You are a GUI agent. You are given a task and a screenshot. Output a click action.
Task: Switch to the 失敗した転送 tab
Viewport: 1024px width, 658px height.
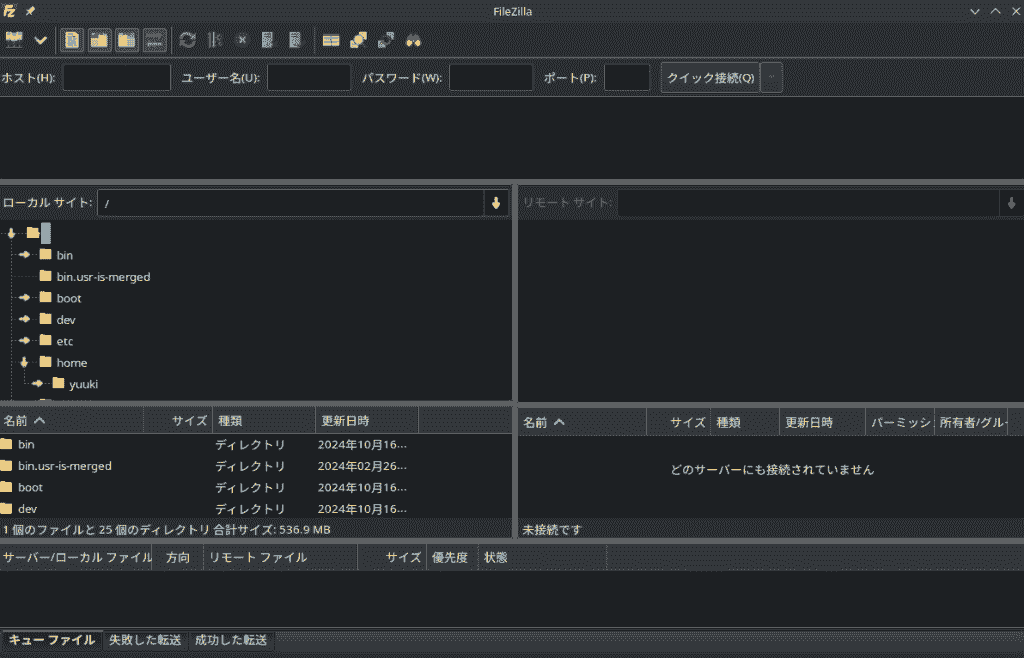click(x=145, y=640)
